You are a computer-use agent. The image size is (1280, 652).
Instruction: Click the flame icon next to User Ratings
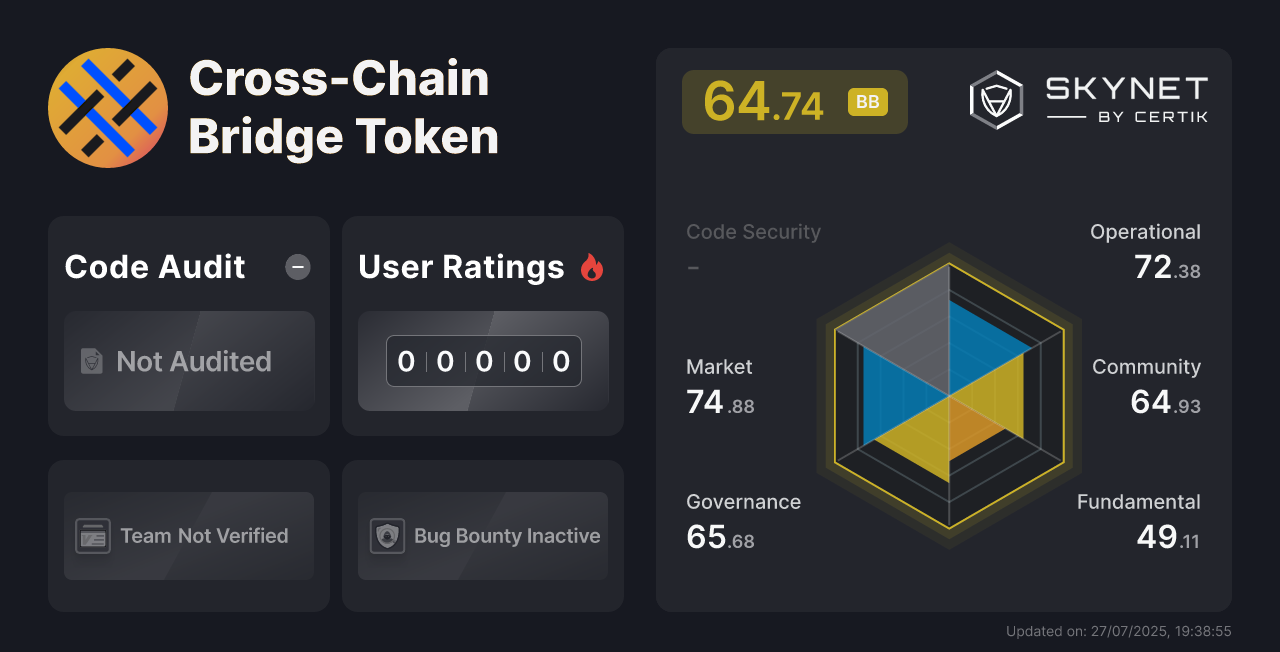pyautogui.click(x=592, y=267)
